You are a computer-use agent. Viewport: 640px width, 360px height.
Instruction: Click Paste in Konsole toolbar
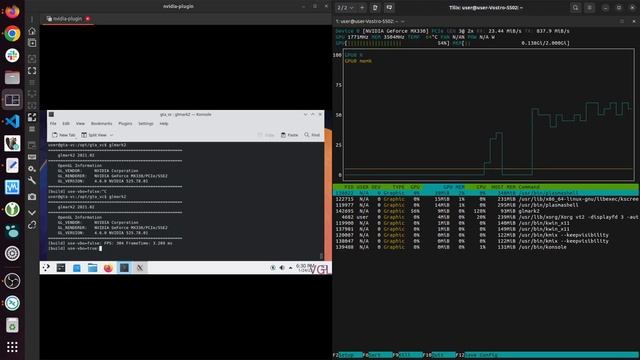pyautogui.click(x=289, y=135)
